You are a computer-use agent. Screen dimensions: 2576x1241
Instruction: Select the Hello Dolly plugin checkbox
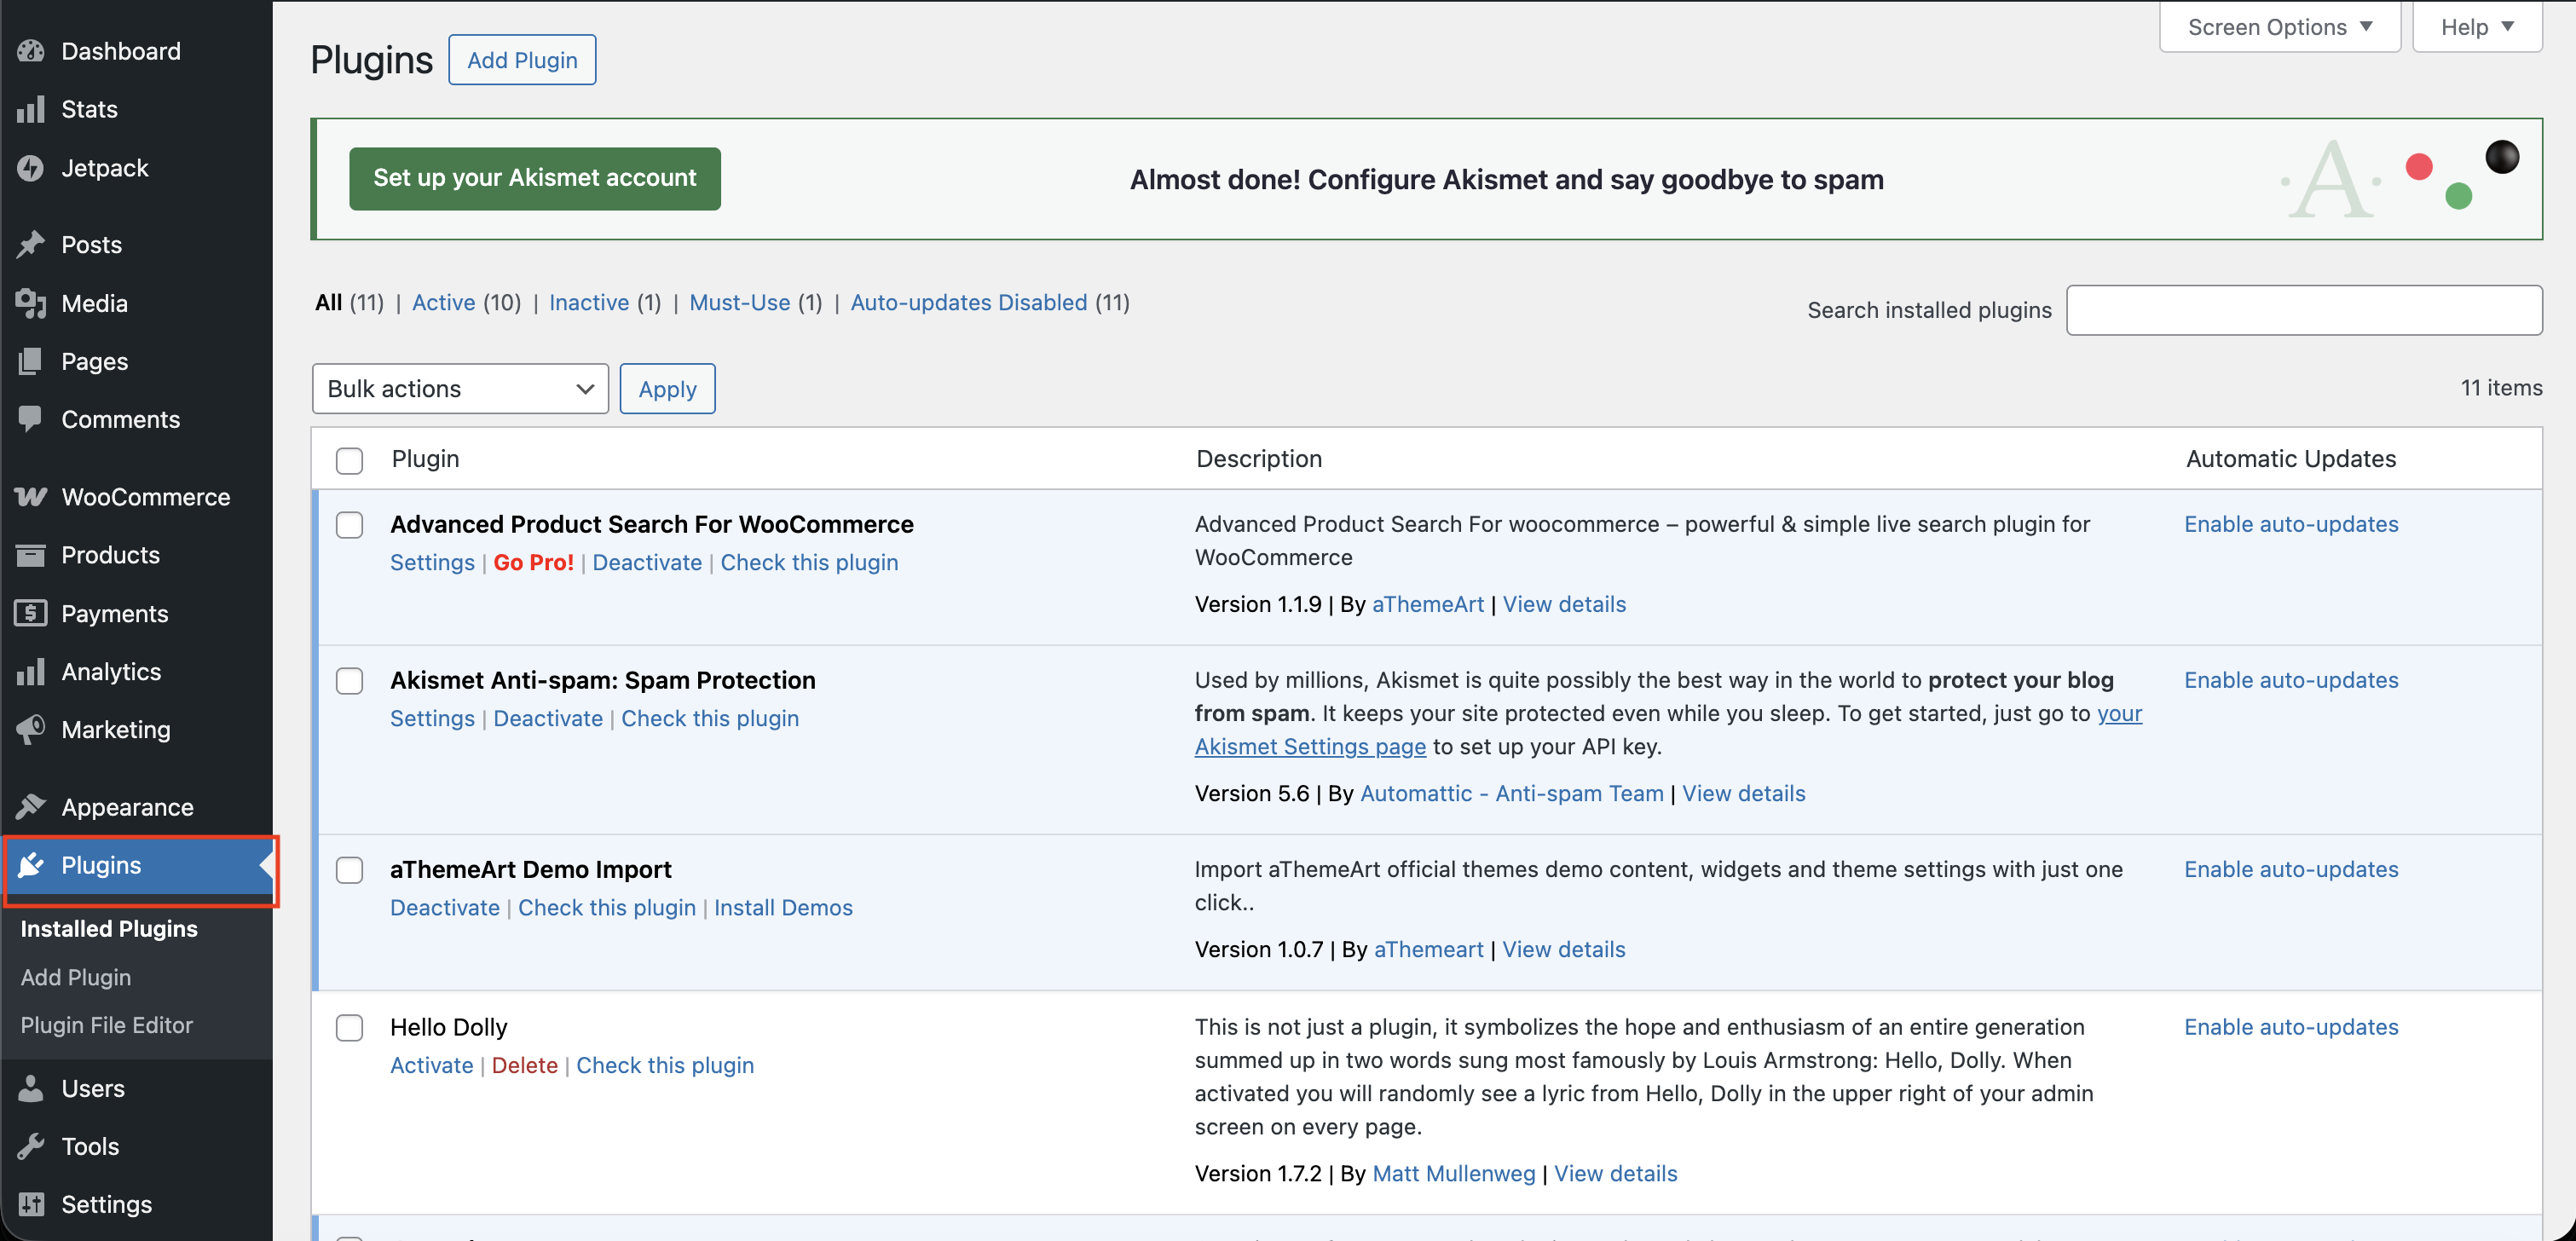[349, 1028]
